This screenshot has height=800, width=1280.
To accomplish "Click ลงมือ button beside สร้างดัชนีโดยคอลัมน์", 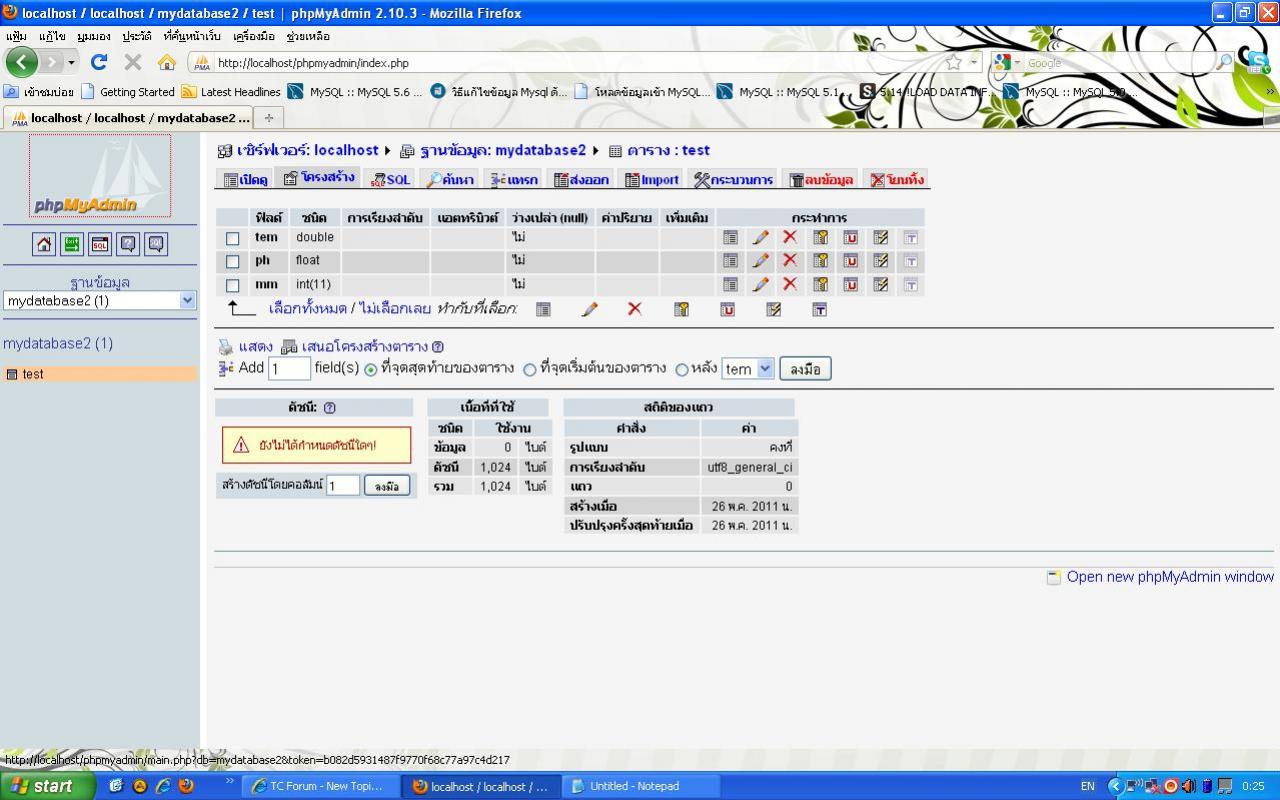I will click(387, 486).
